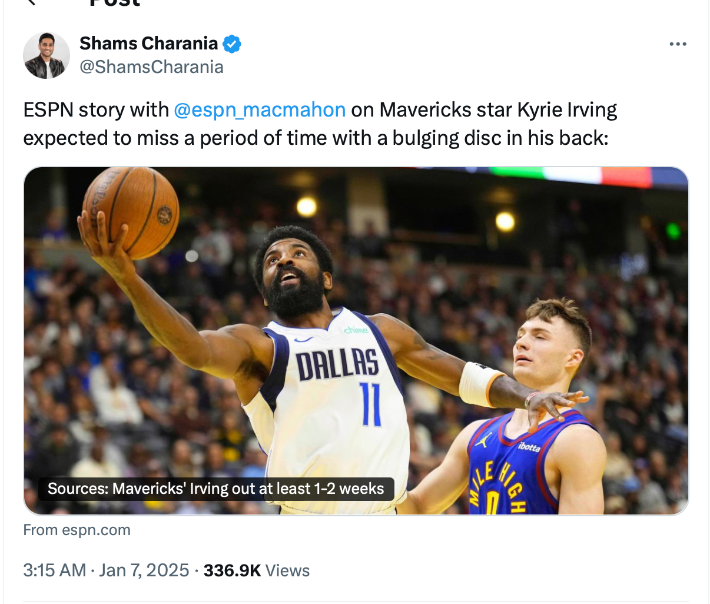Click the Views label beside the count
710x604 pixels.
[x=288, y=571]
